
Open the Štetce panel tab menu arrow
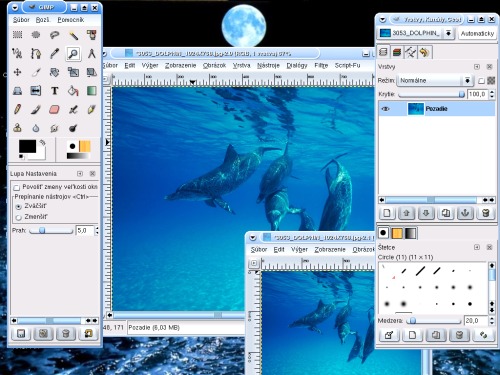point(477,247)
